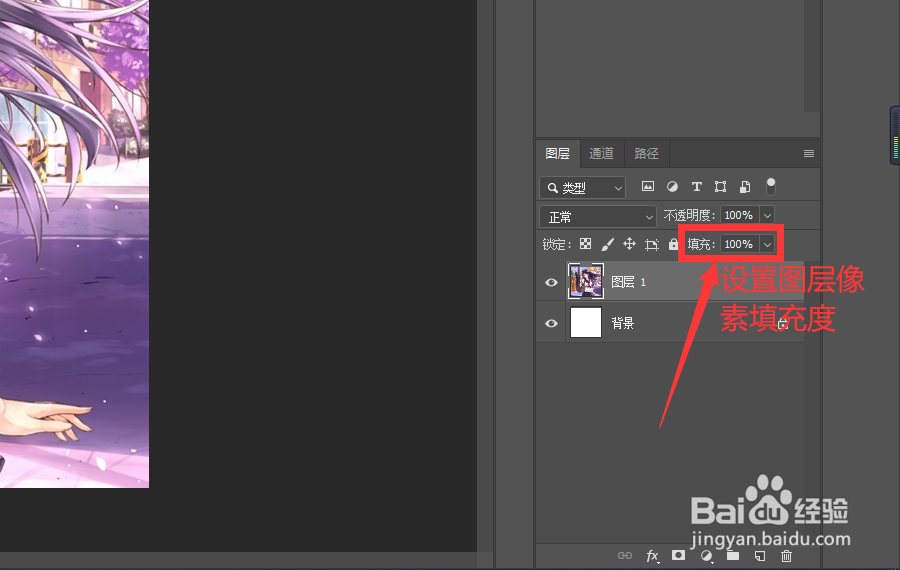Image resolution: width=900 pixels, height=570 pixels.
Task: Lock image pixels brush icon
Action: [607, 245]
